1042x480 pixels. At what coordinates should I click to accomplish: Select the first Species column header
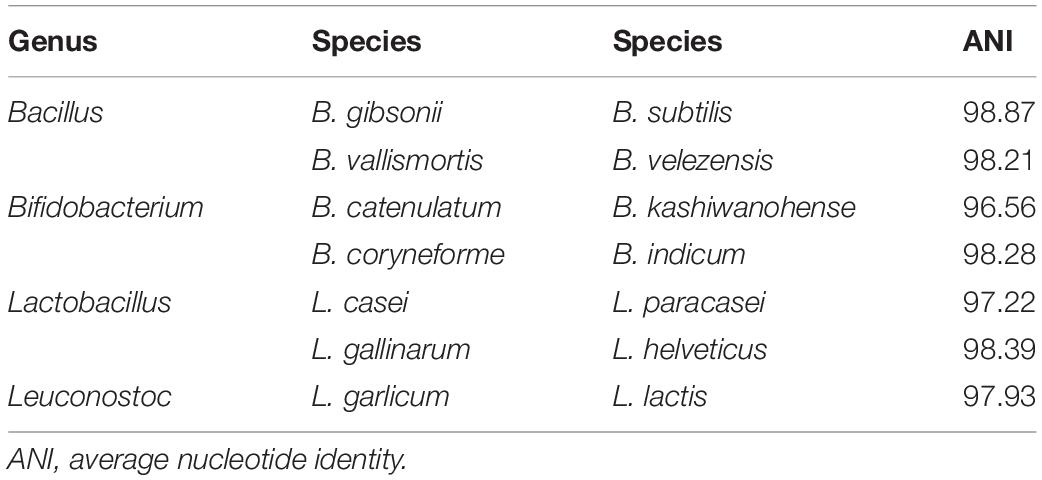click(x=366, y=43)
